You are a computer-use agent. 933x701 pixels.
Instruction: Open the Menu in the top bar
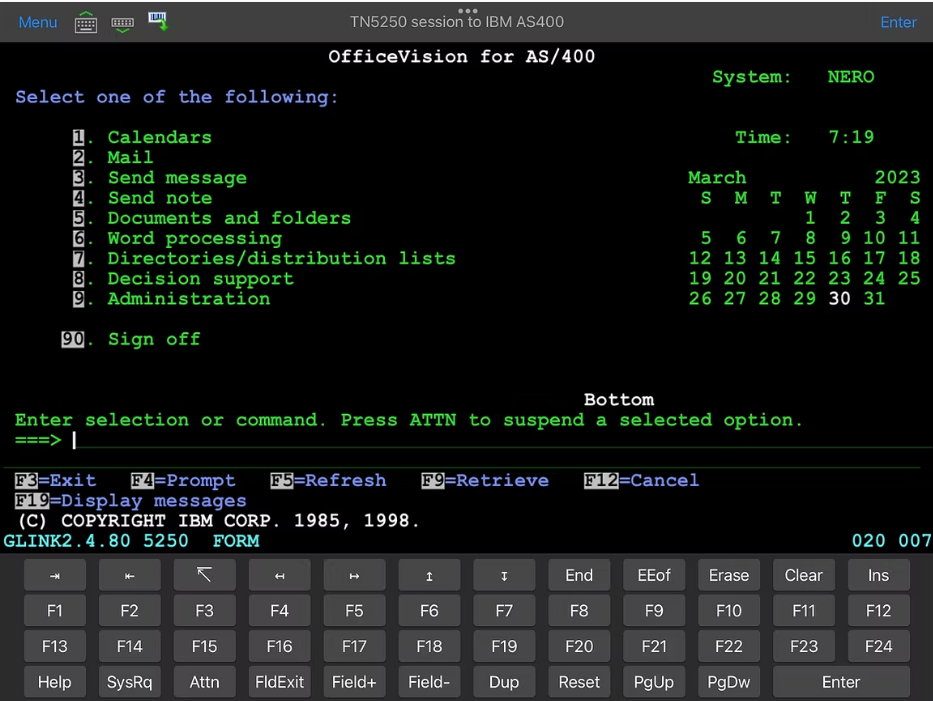tap(38, 22)
